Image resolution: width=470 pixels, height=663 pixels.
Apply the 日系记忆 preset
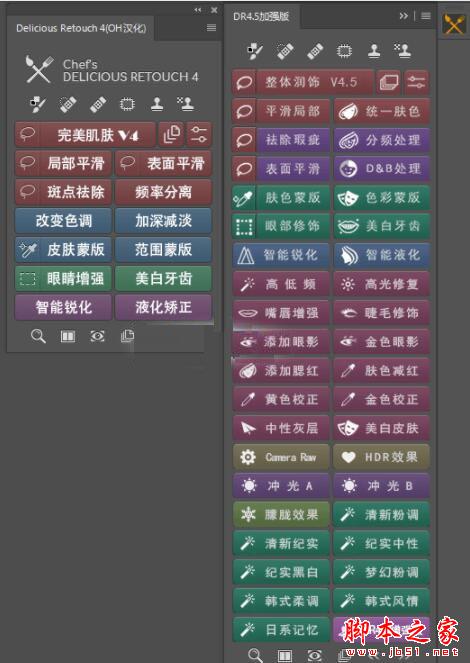click(x=281, y=630)
